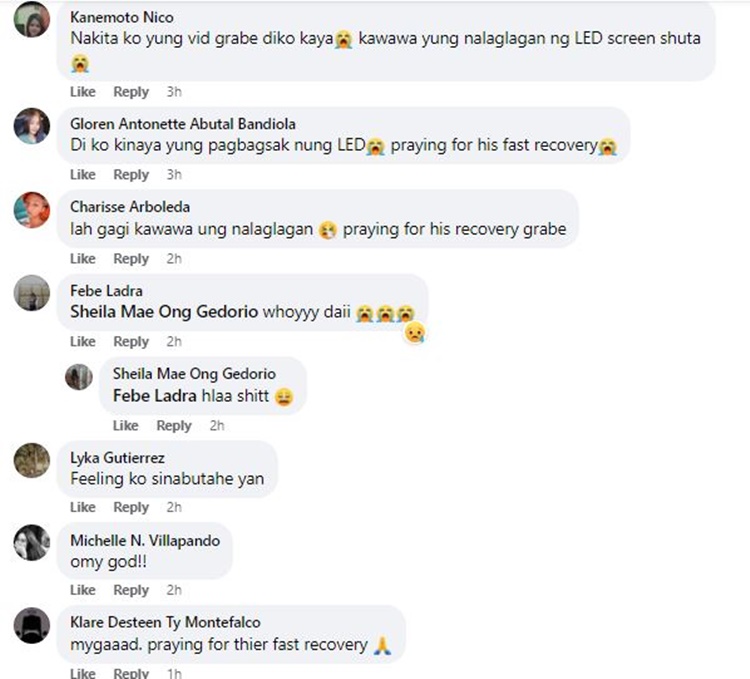Open Klare Desteen Ty Montefalco name link
The image size is (750, 679).
pos(165,622)
